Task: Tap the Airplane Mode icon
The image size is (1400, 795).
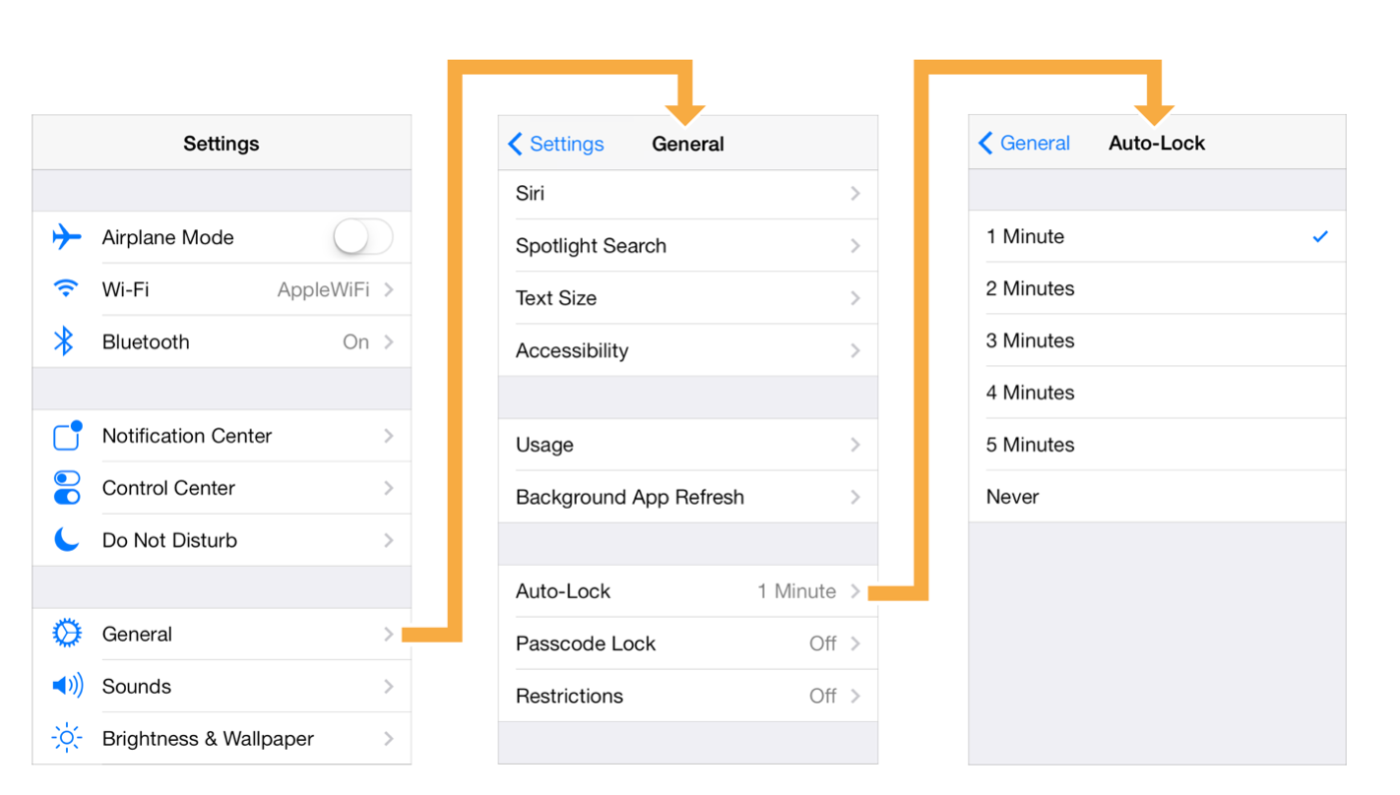Action: (66, 237)
